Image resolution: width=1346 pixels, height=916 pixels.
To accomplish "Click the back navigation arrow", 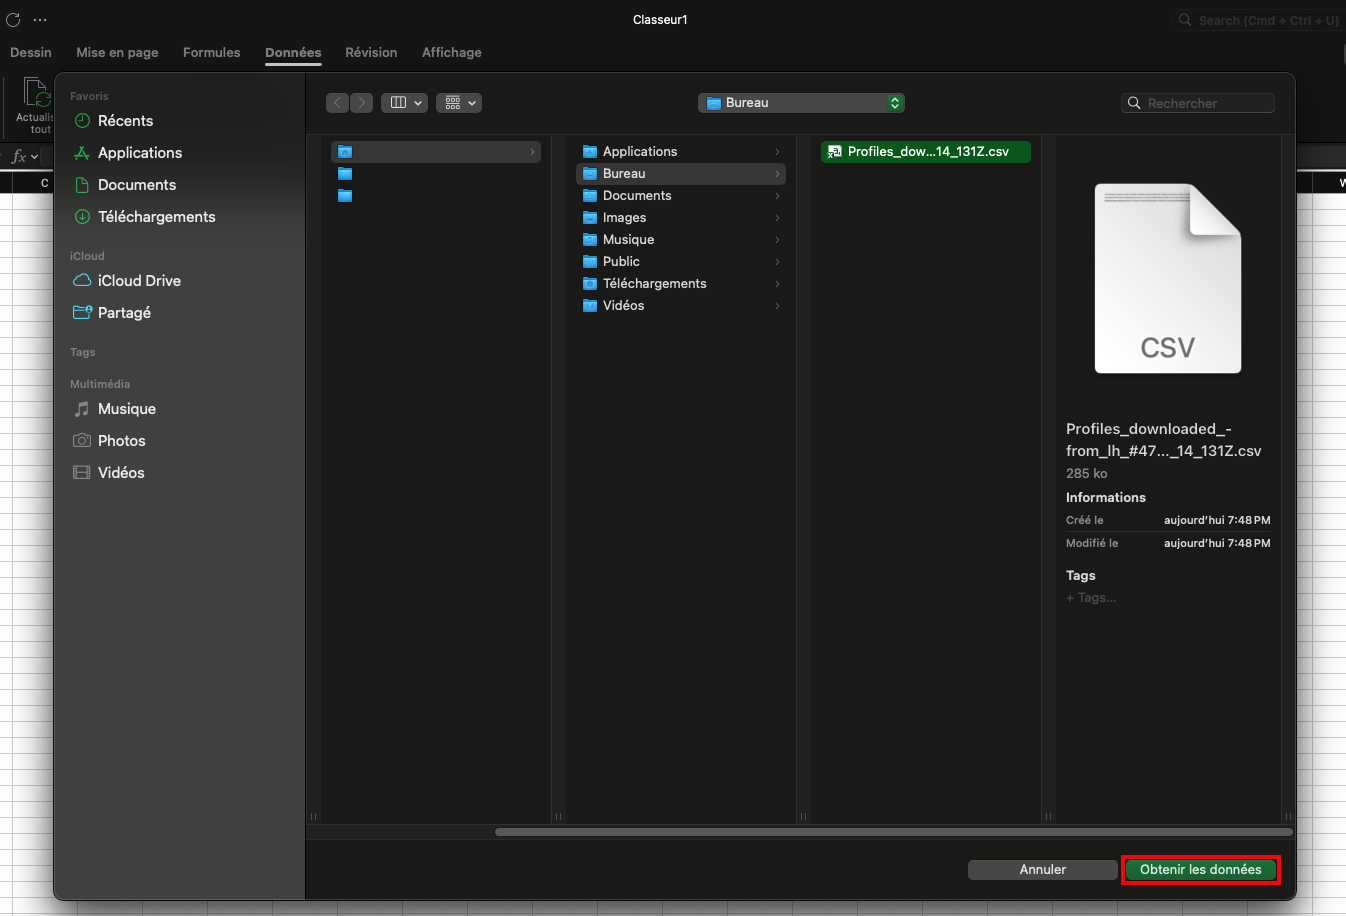I will tap(338, 103).
